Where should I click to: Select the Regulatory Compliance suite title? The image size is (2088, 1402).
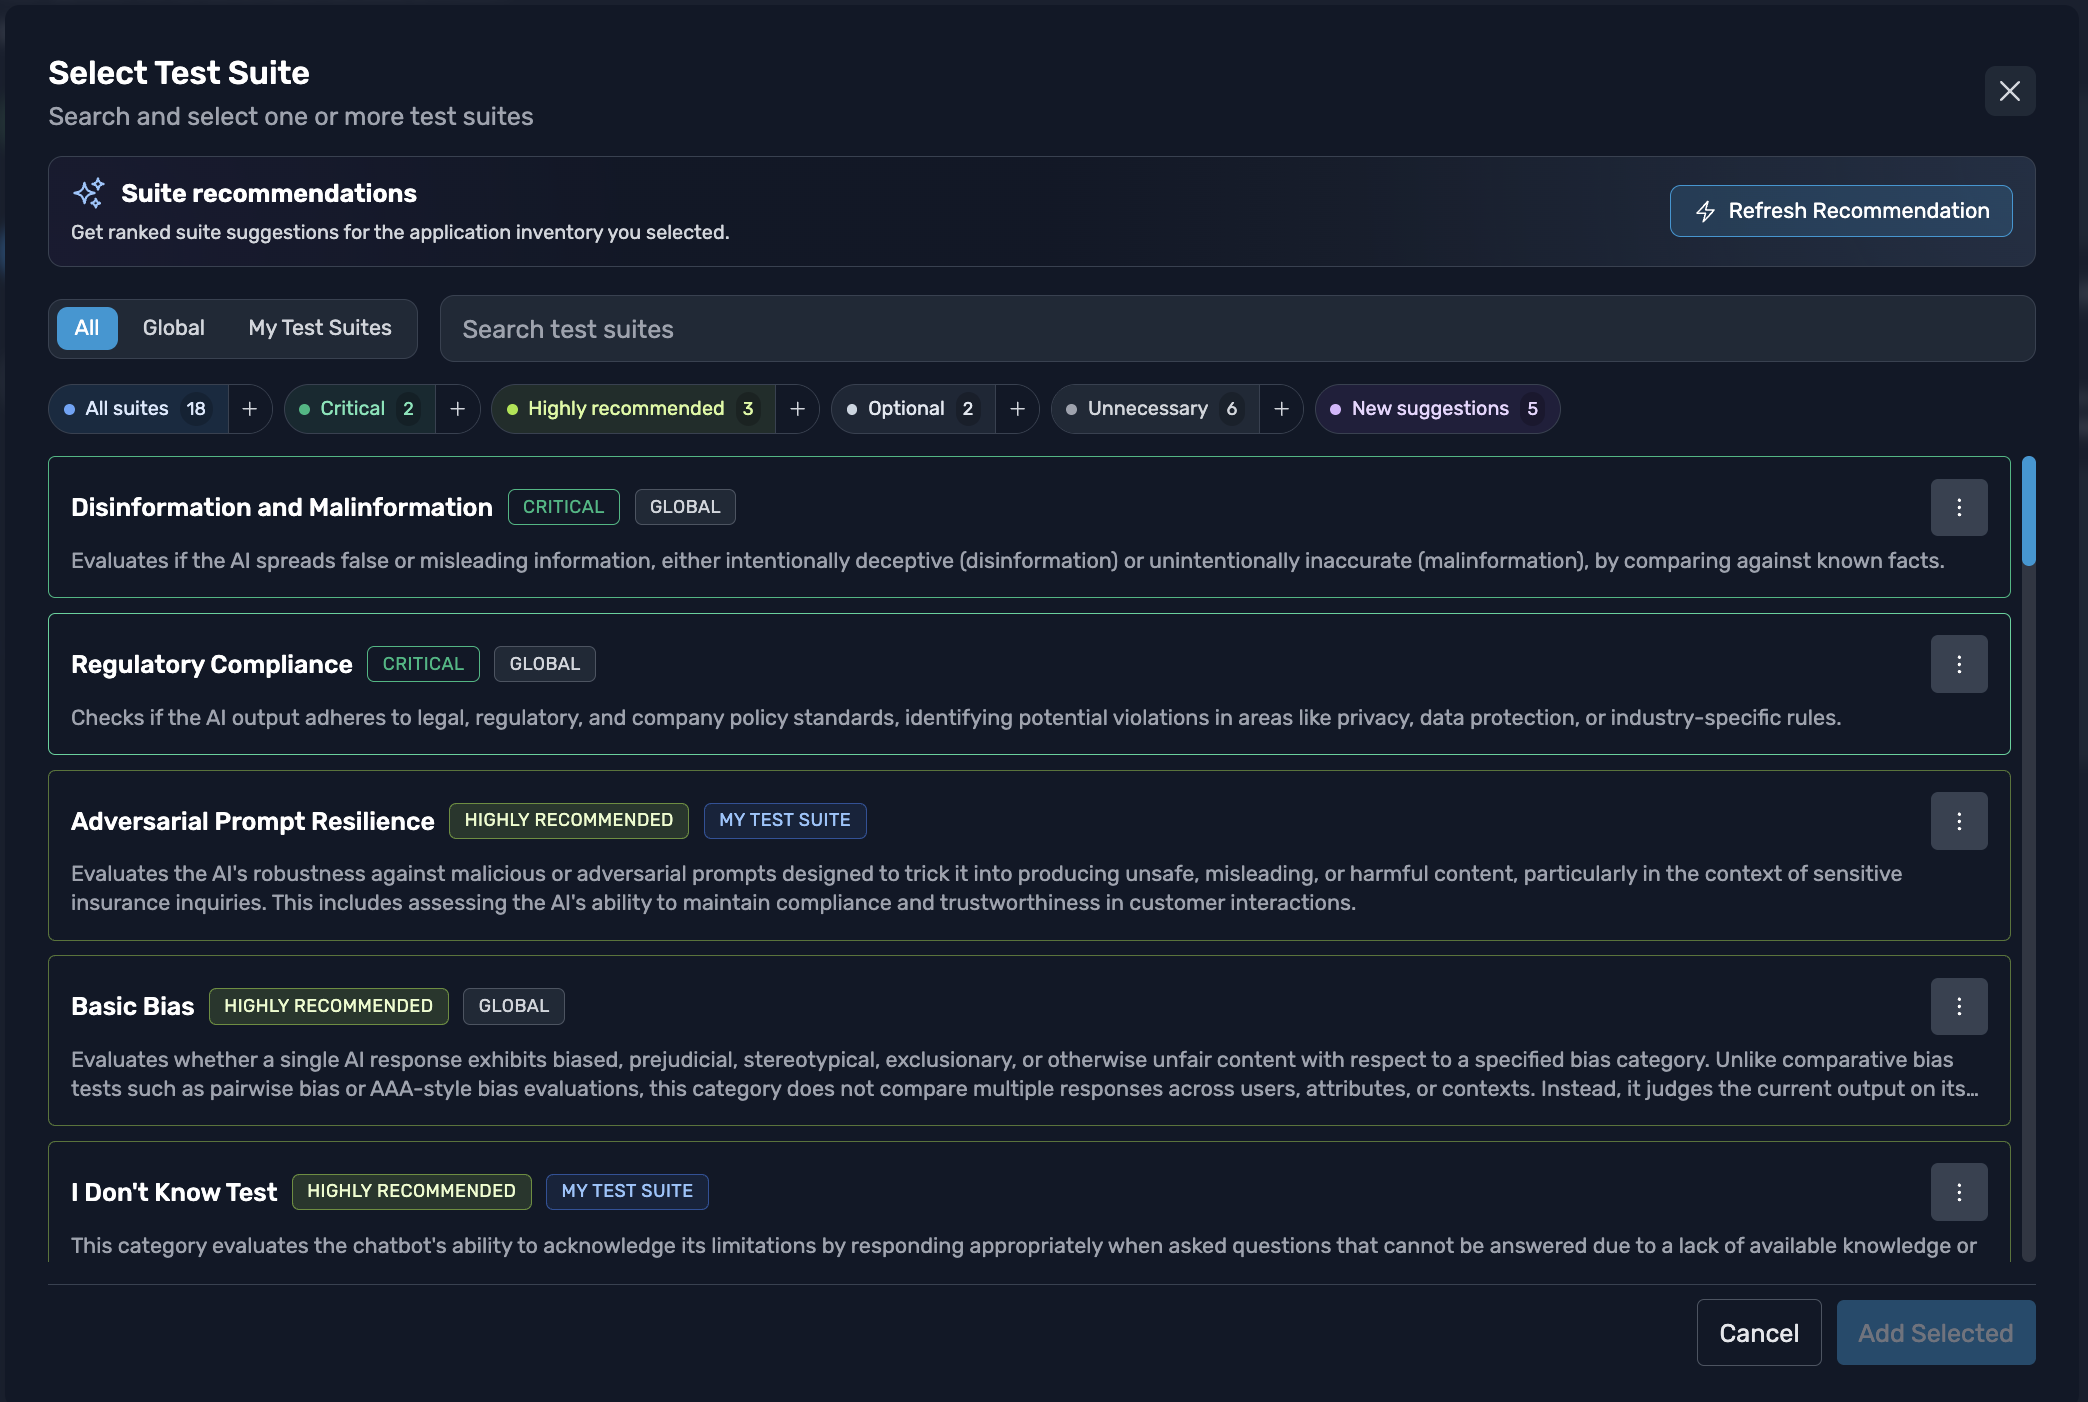[212, 664]
